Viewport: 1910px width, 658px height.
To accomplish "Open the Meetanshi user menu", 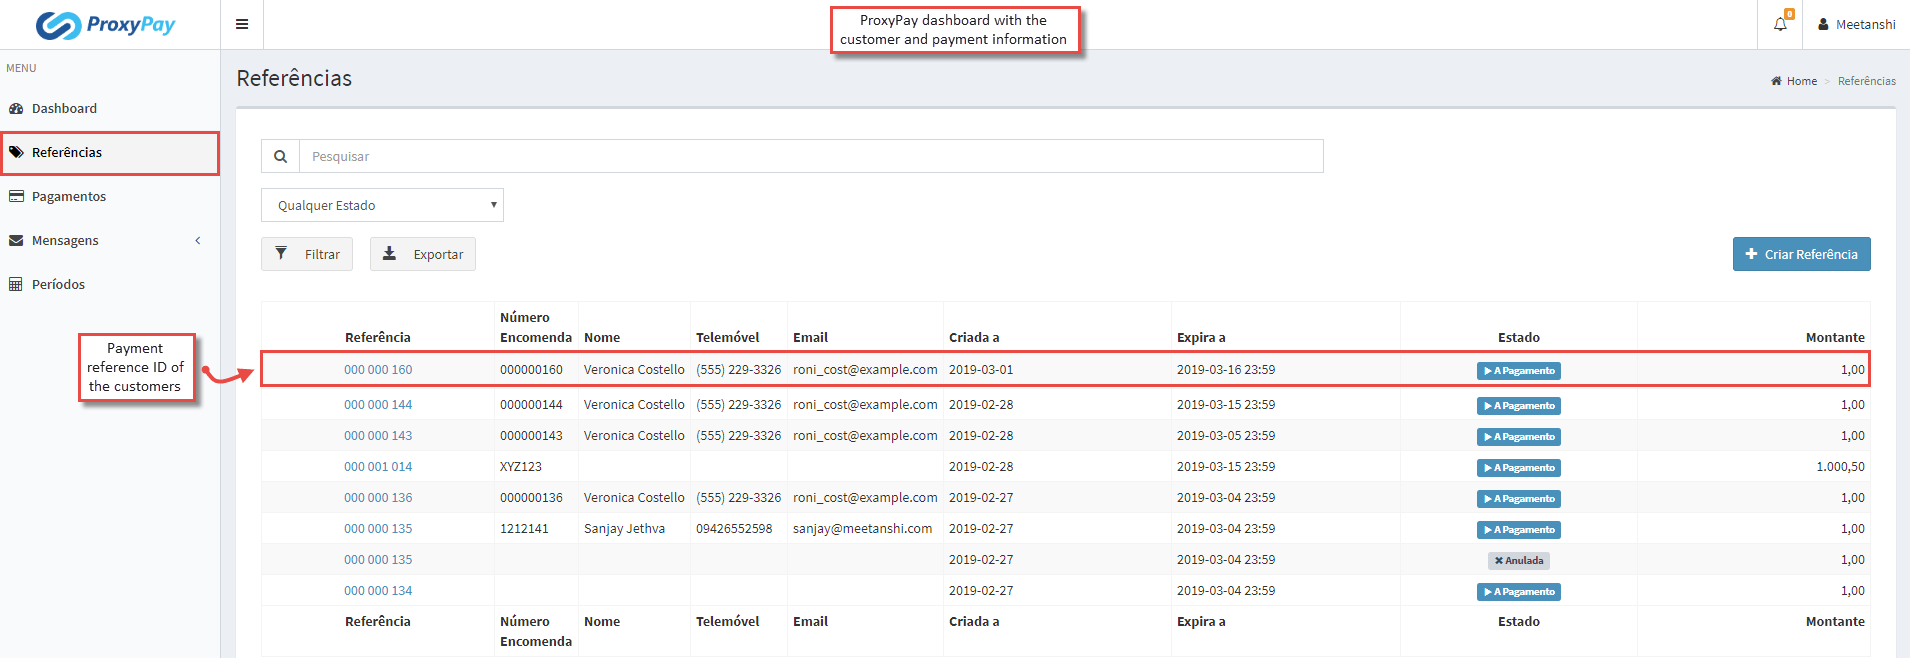I will (x=1857, y=24).
